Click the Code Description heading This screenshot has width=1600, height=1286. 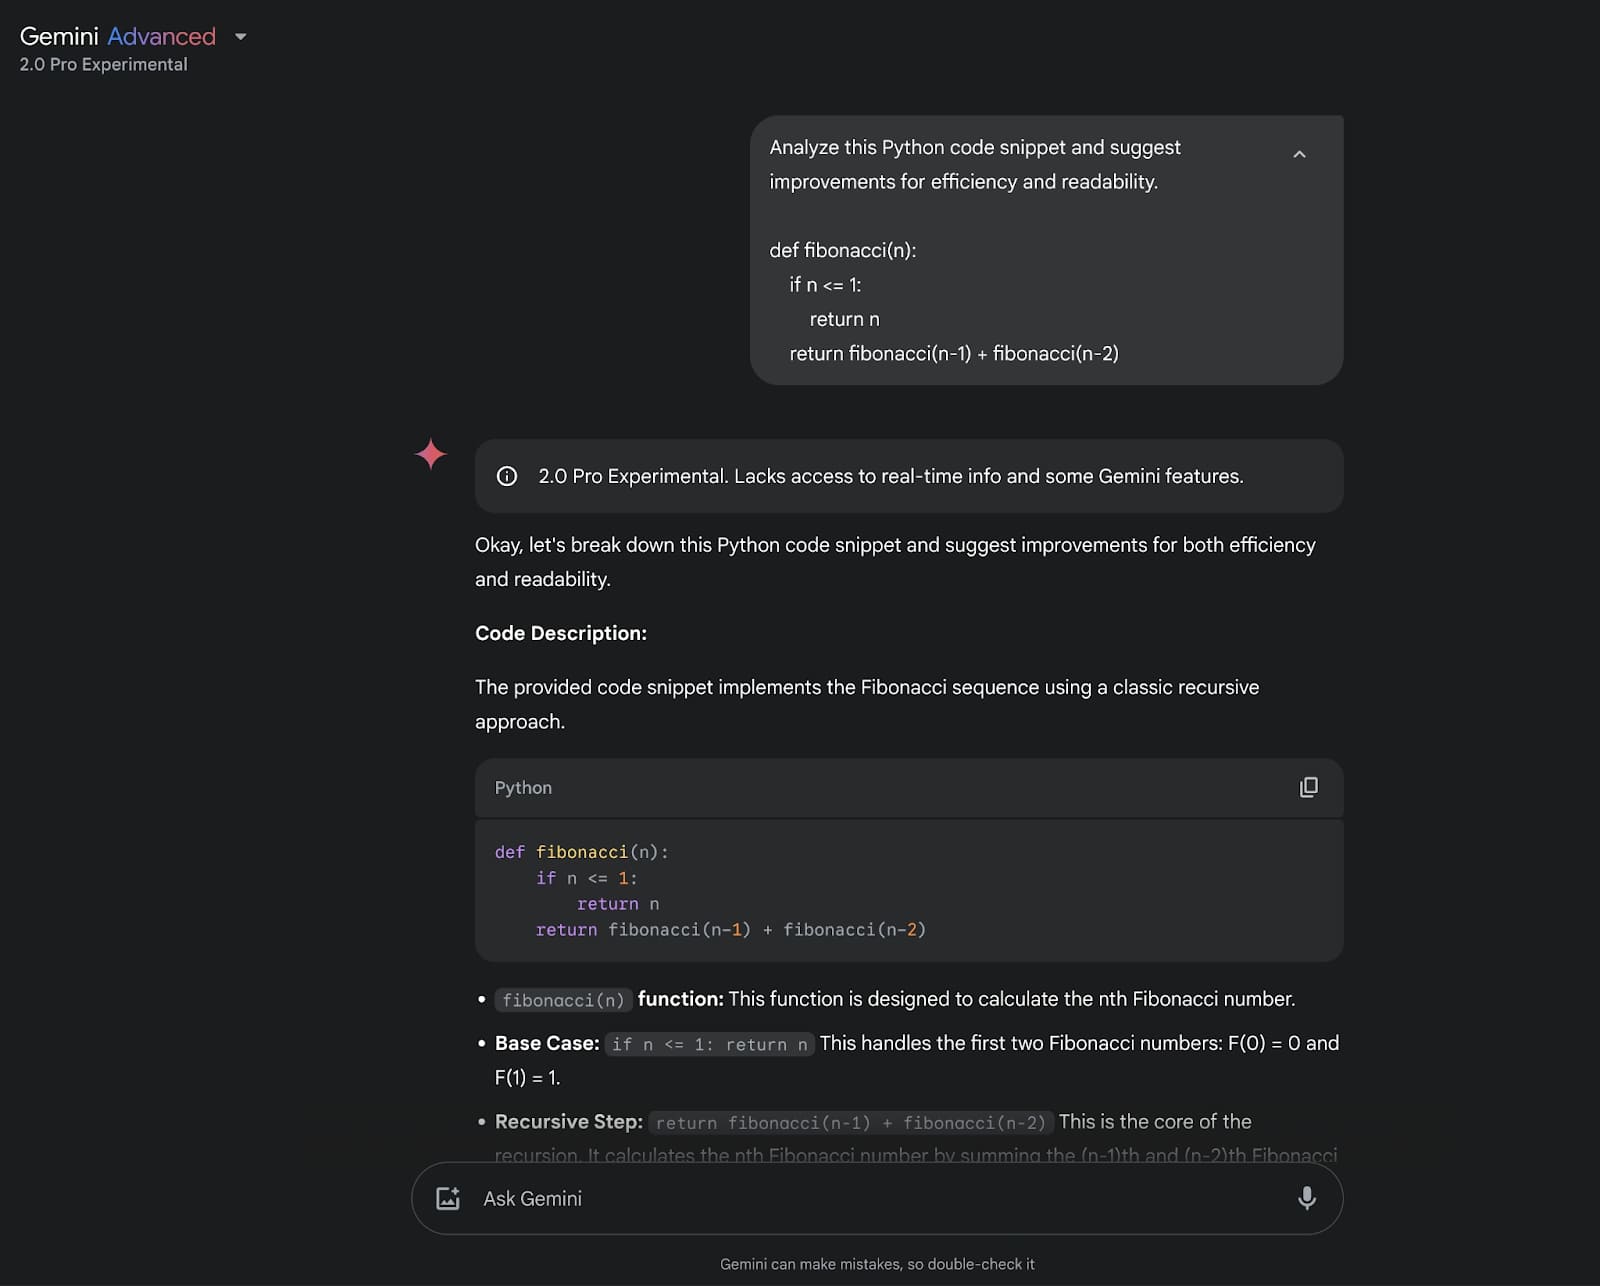[561, 633]
